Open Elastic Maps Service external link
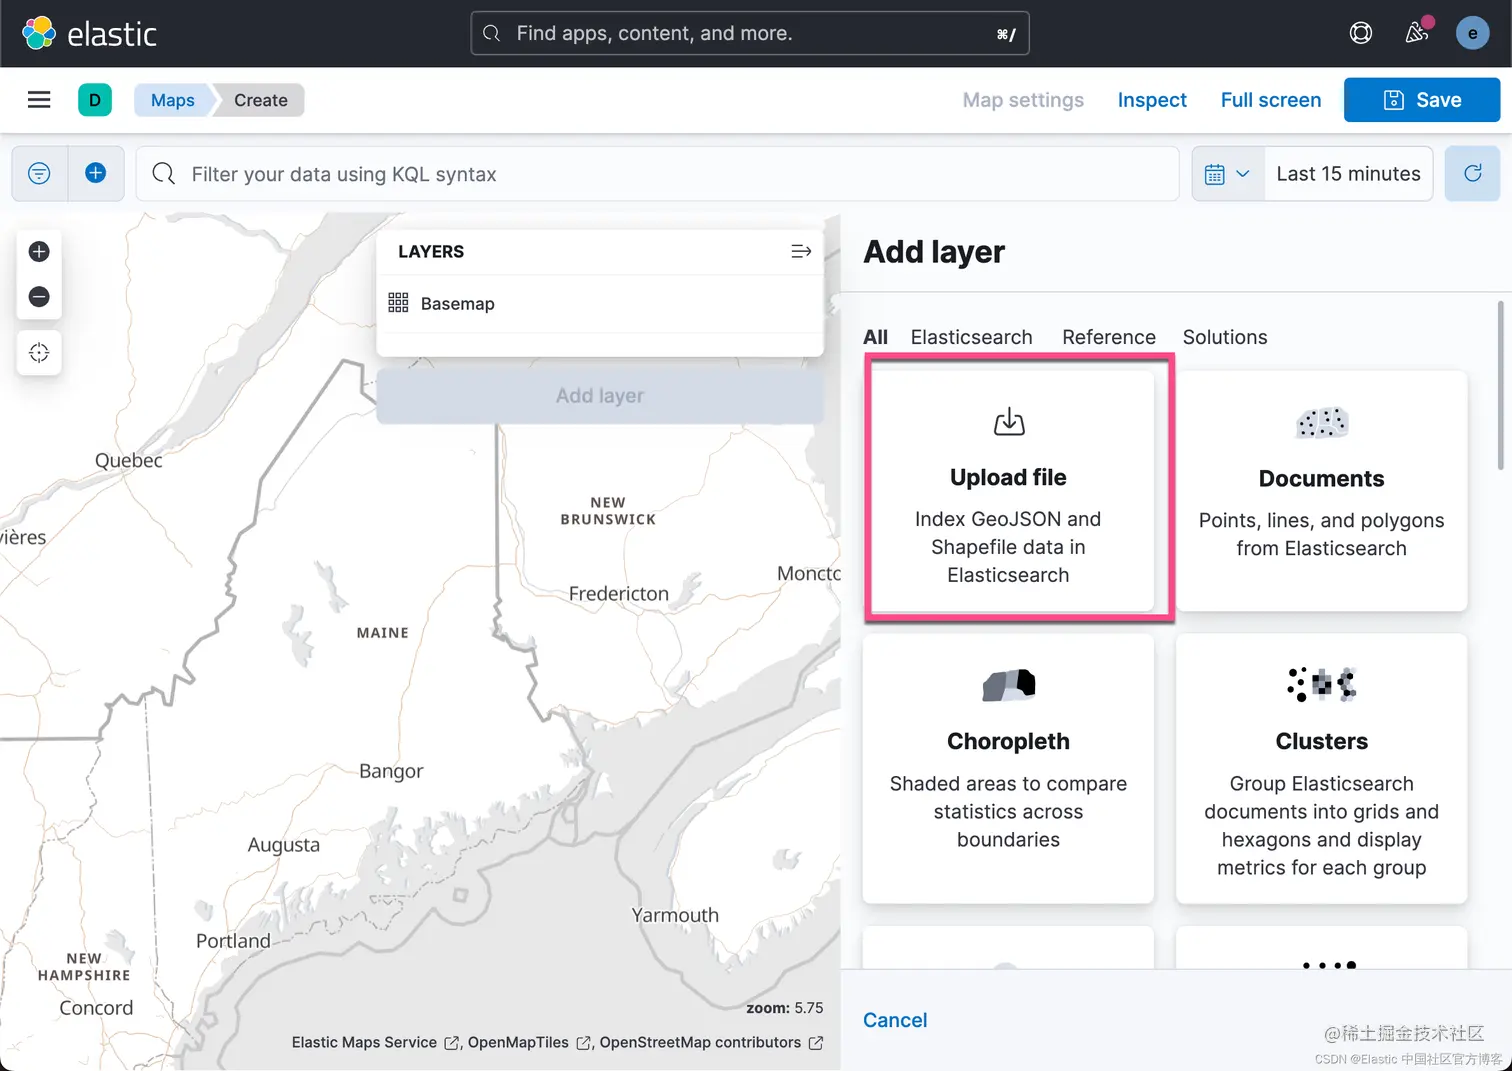The height and width of the screenshot is (1071, 1512). [375, 1043]
